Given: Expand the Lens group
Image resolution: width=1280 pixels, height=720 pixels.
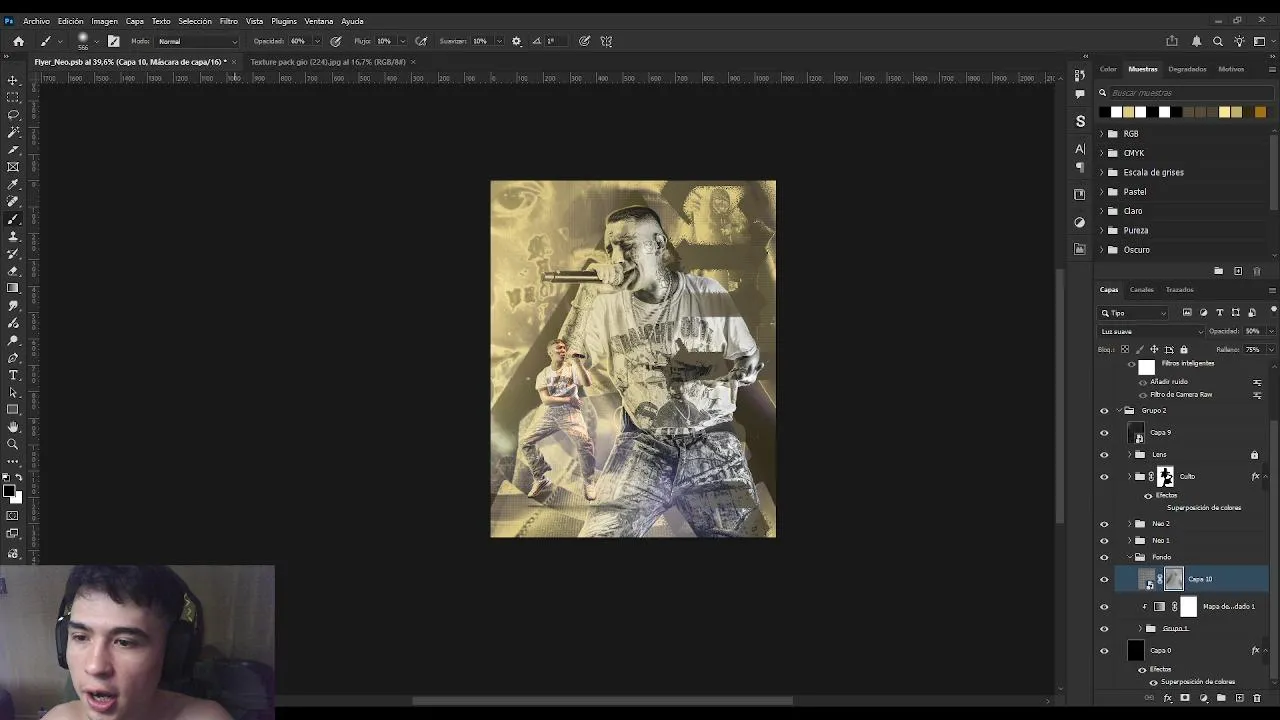Looking at the screenshot, I should click(x=1130, y=455).
